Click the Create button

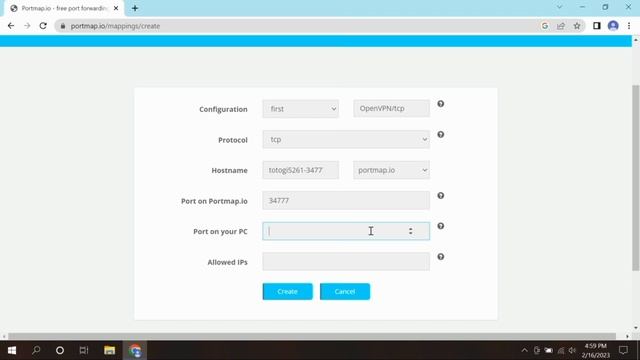(x=287, y=291)
